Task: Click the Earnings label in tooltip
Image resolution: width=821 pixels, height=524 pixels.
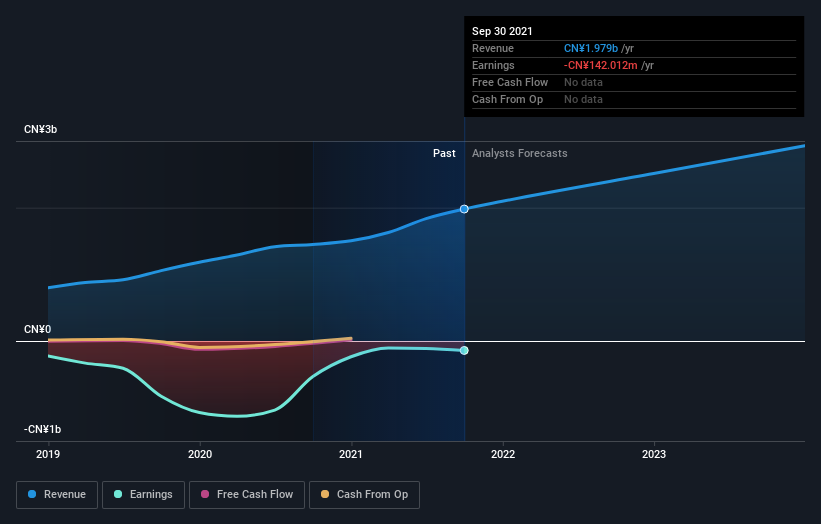Action: (x=493, y=65)
